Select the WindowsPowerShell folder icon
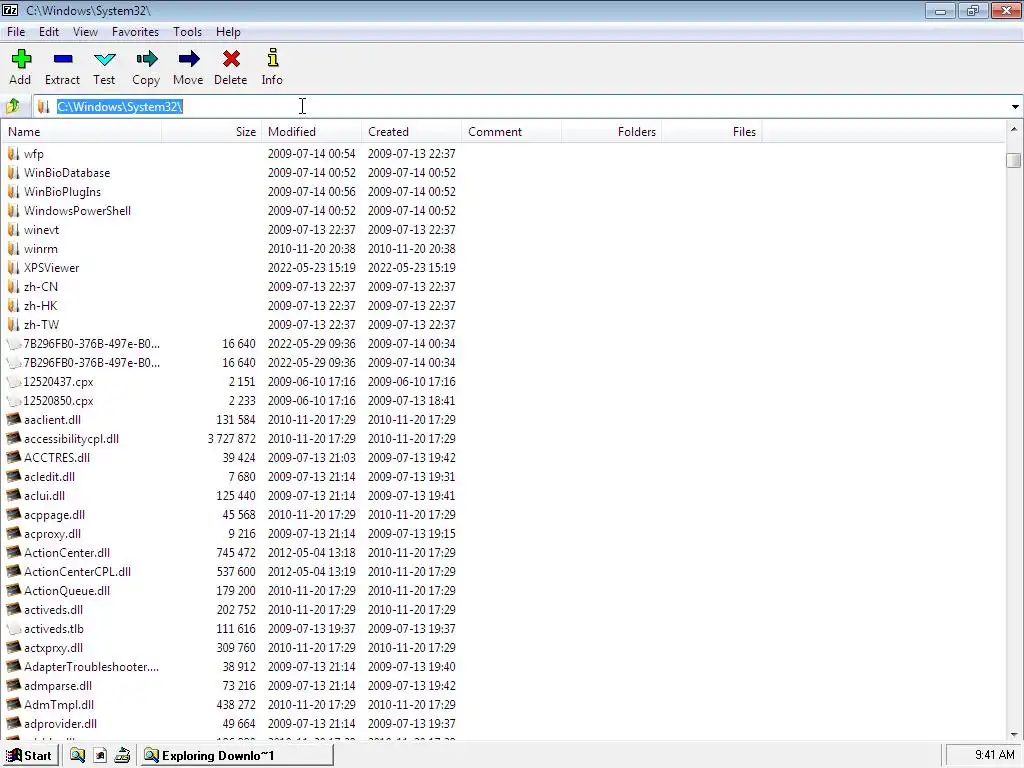 [x=13, y=210]
